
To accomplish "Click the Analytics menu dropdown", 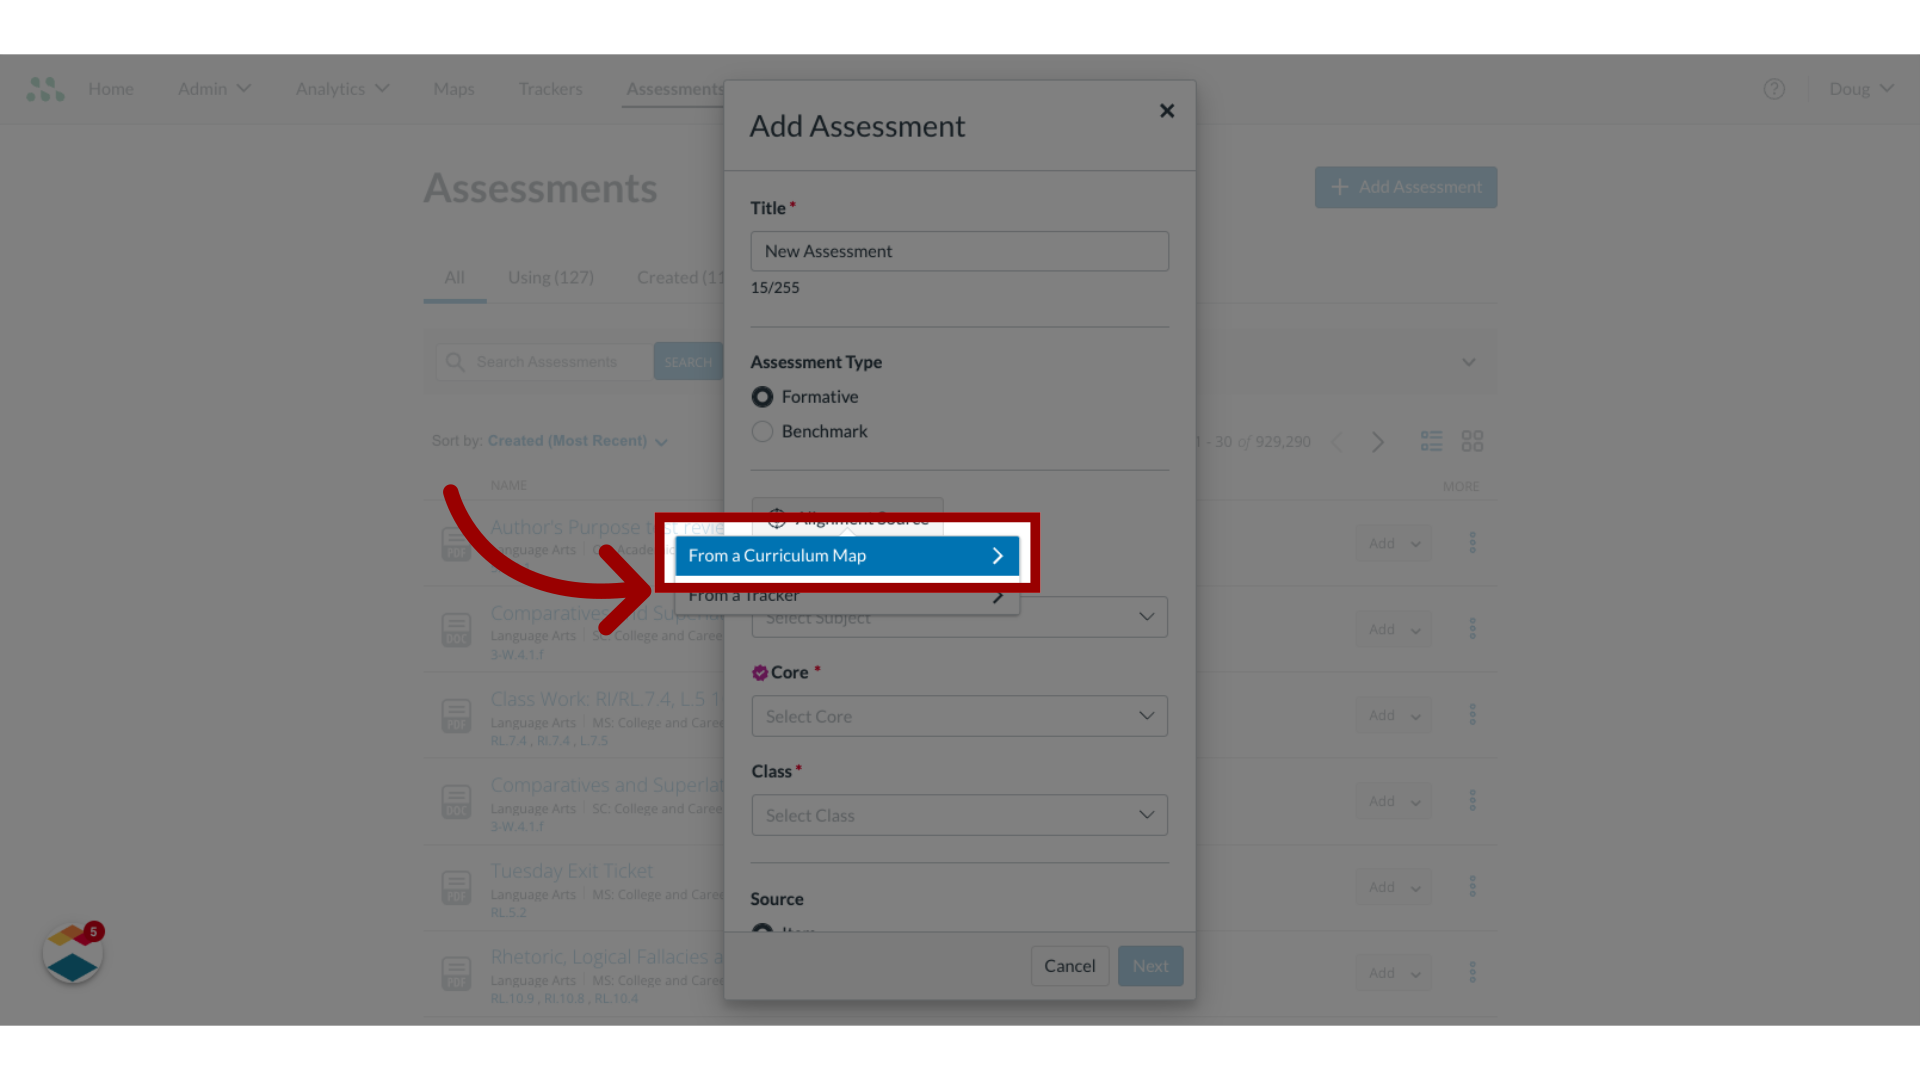I will coord(342,88).
